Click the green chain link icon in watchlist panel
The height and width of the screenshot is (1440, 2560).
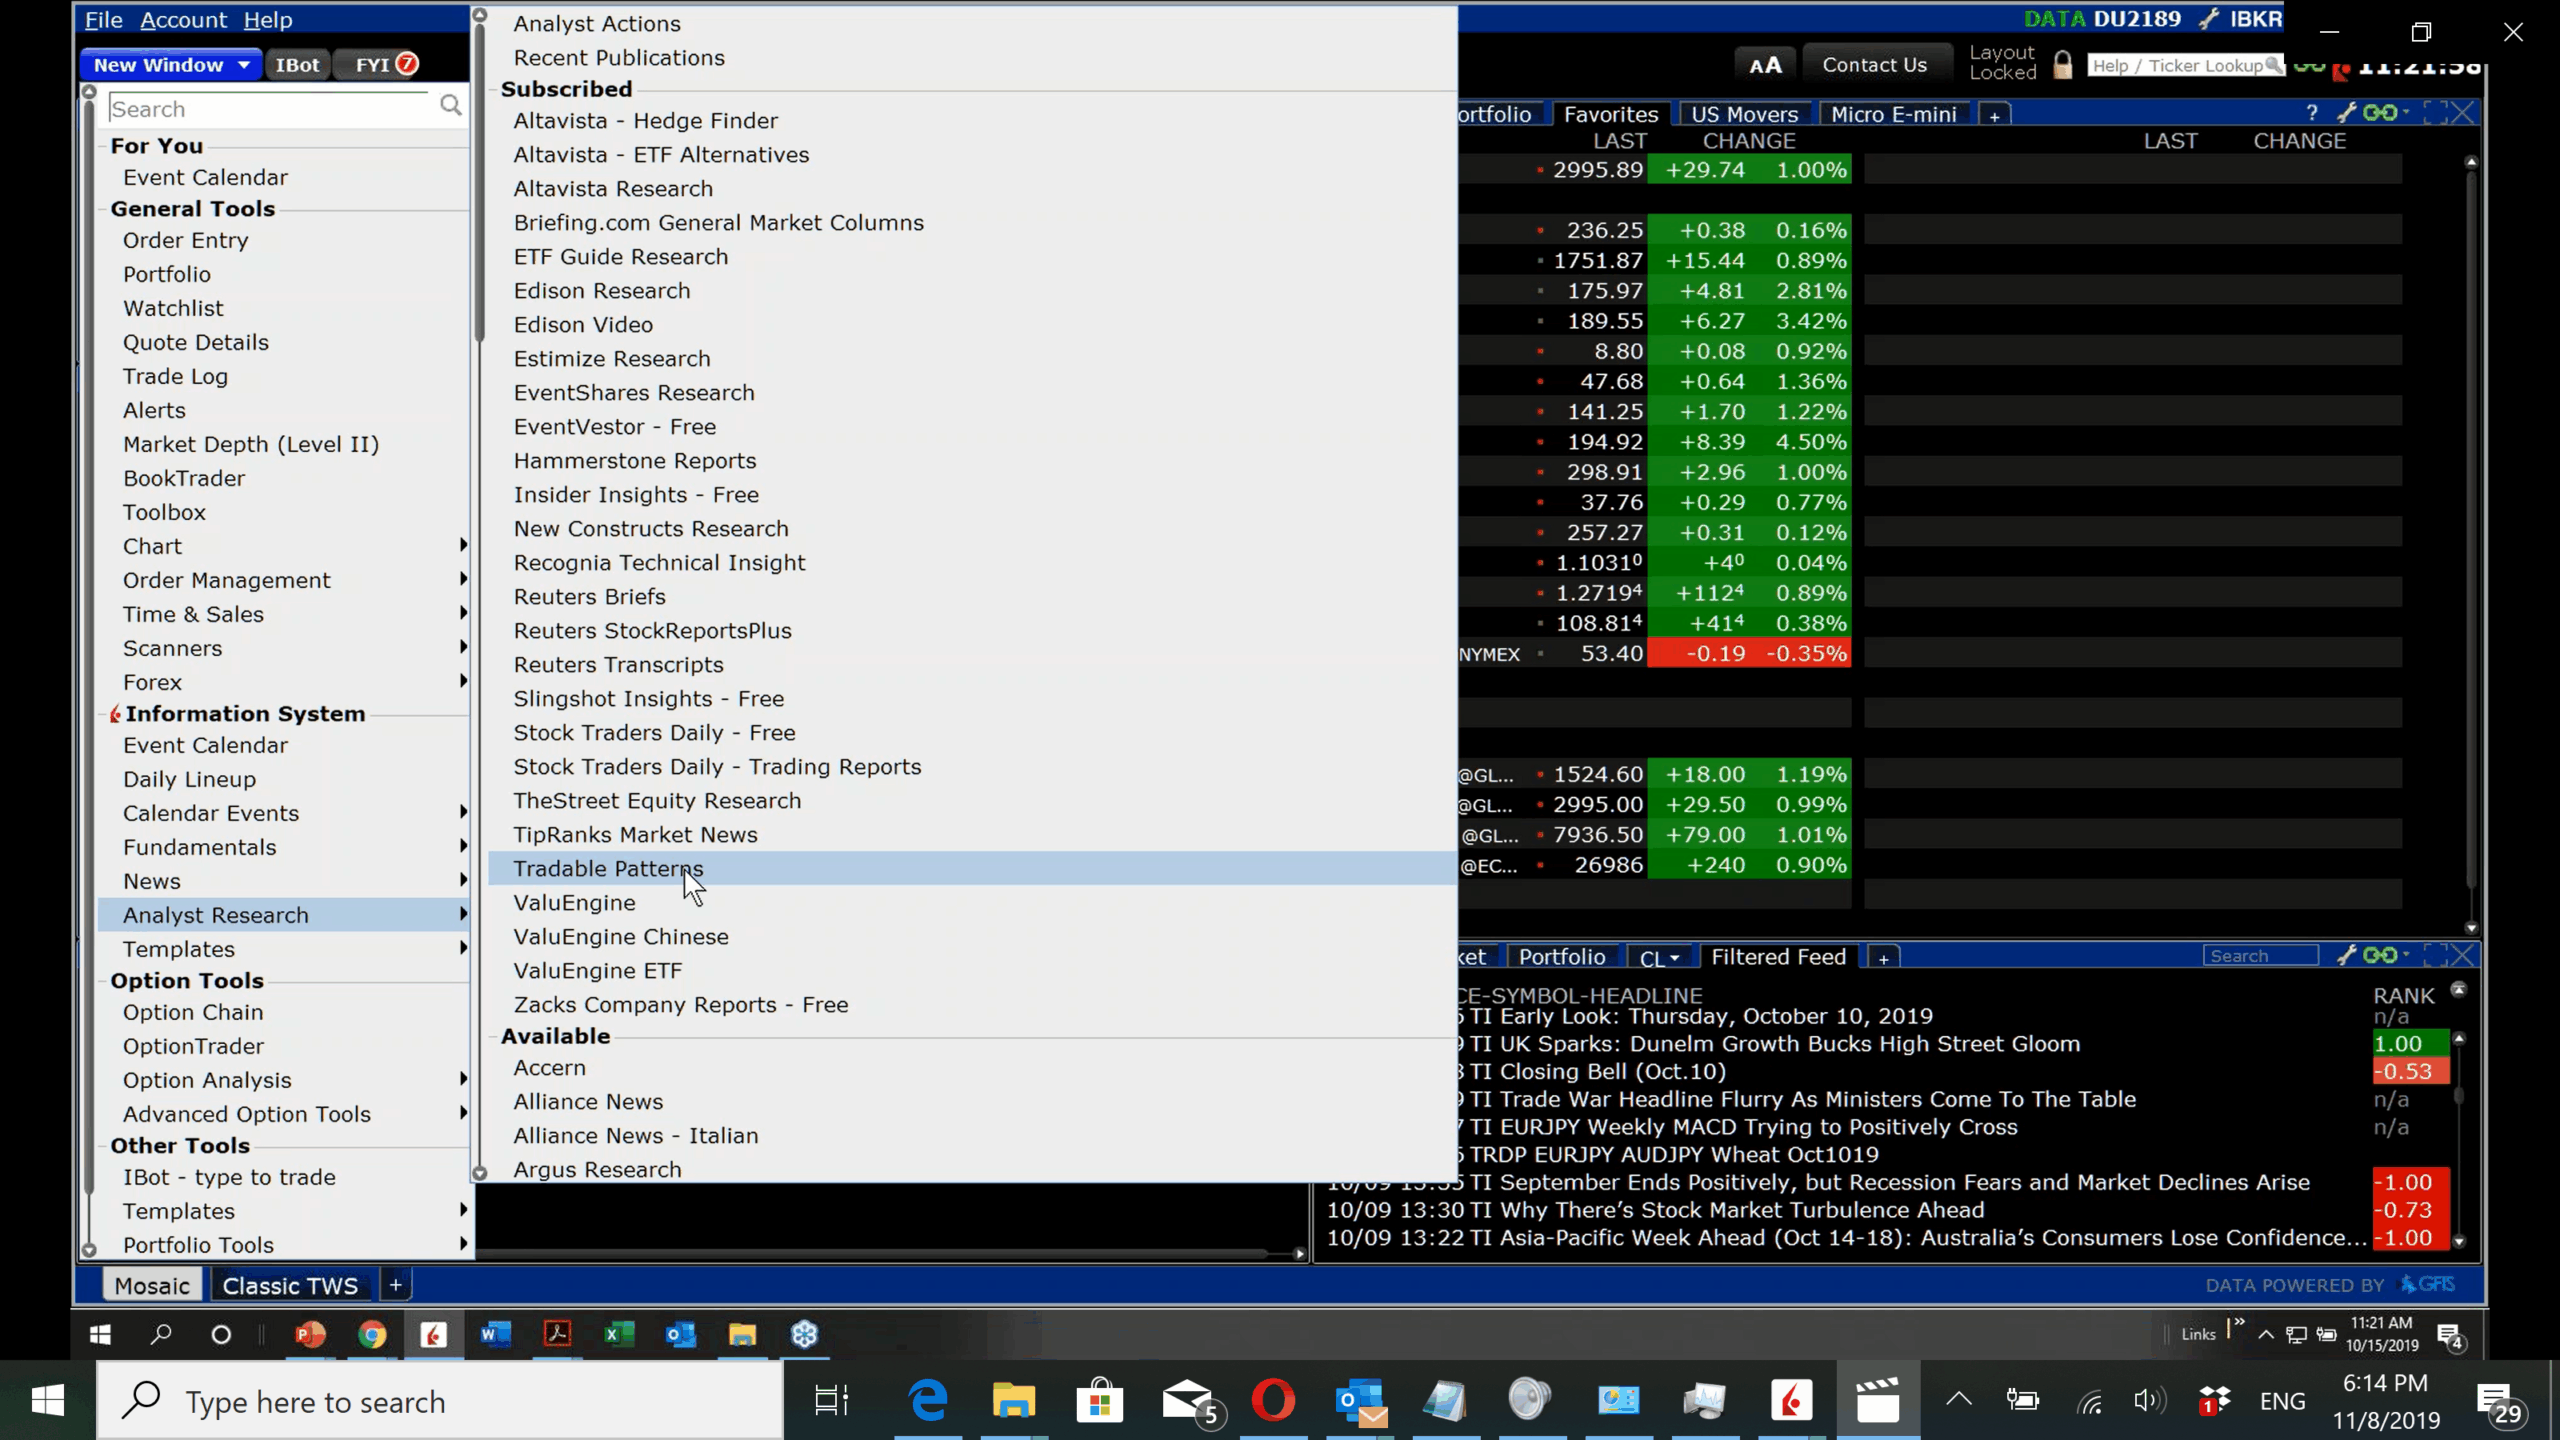tap(2380, 113)
